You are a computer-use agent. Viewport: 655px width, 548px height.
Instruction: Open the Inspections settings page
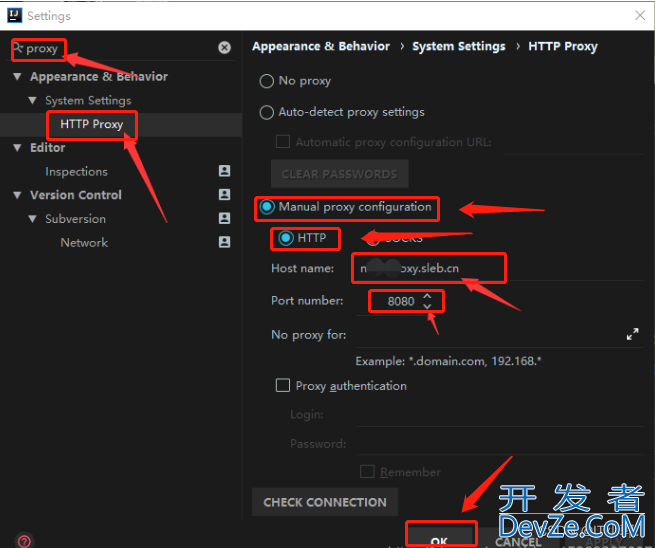coord(76,172)
